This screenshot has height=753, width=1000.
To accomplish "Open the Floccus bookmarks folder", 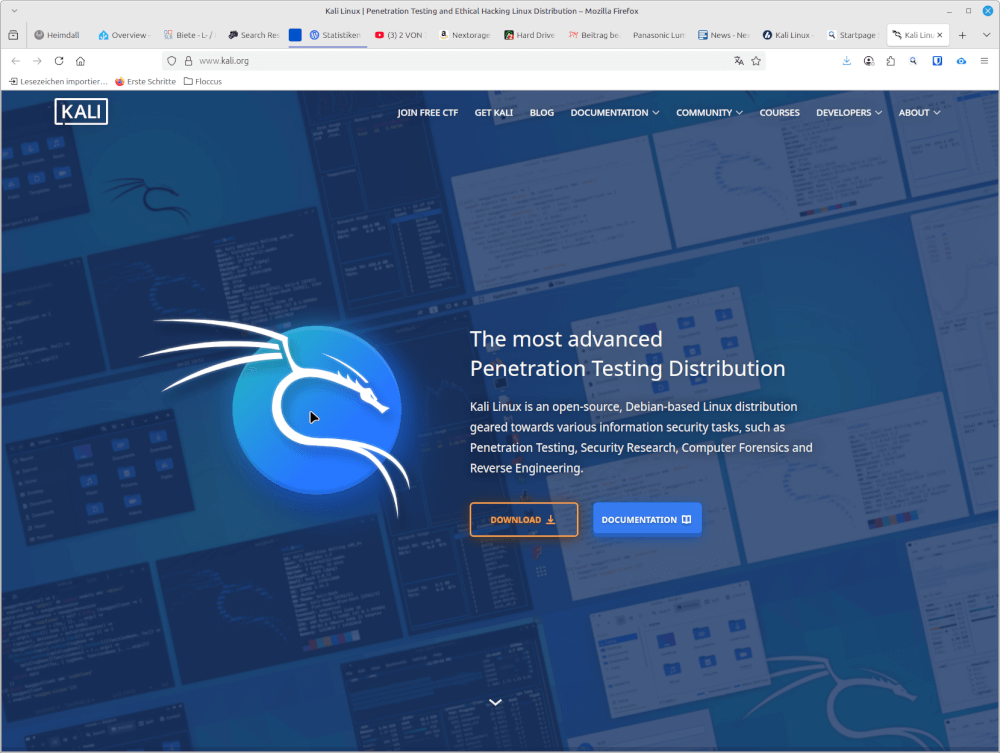I will pos(203,82).
